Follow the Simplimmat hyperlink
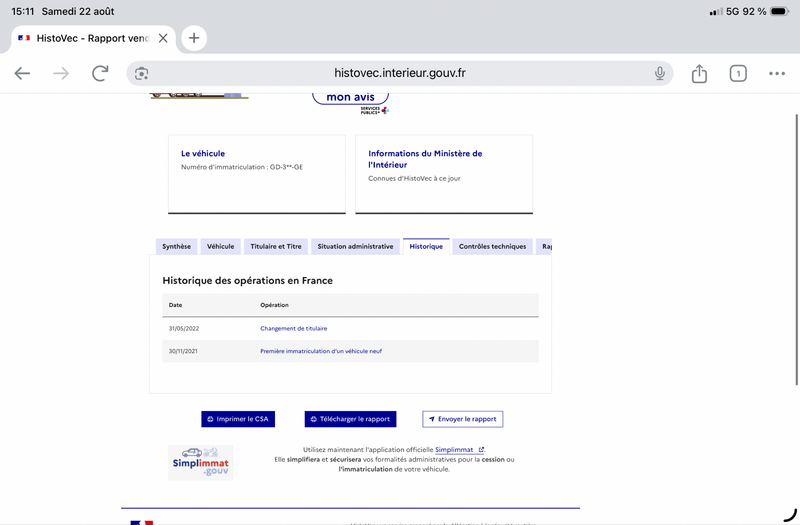 (459, 449)
